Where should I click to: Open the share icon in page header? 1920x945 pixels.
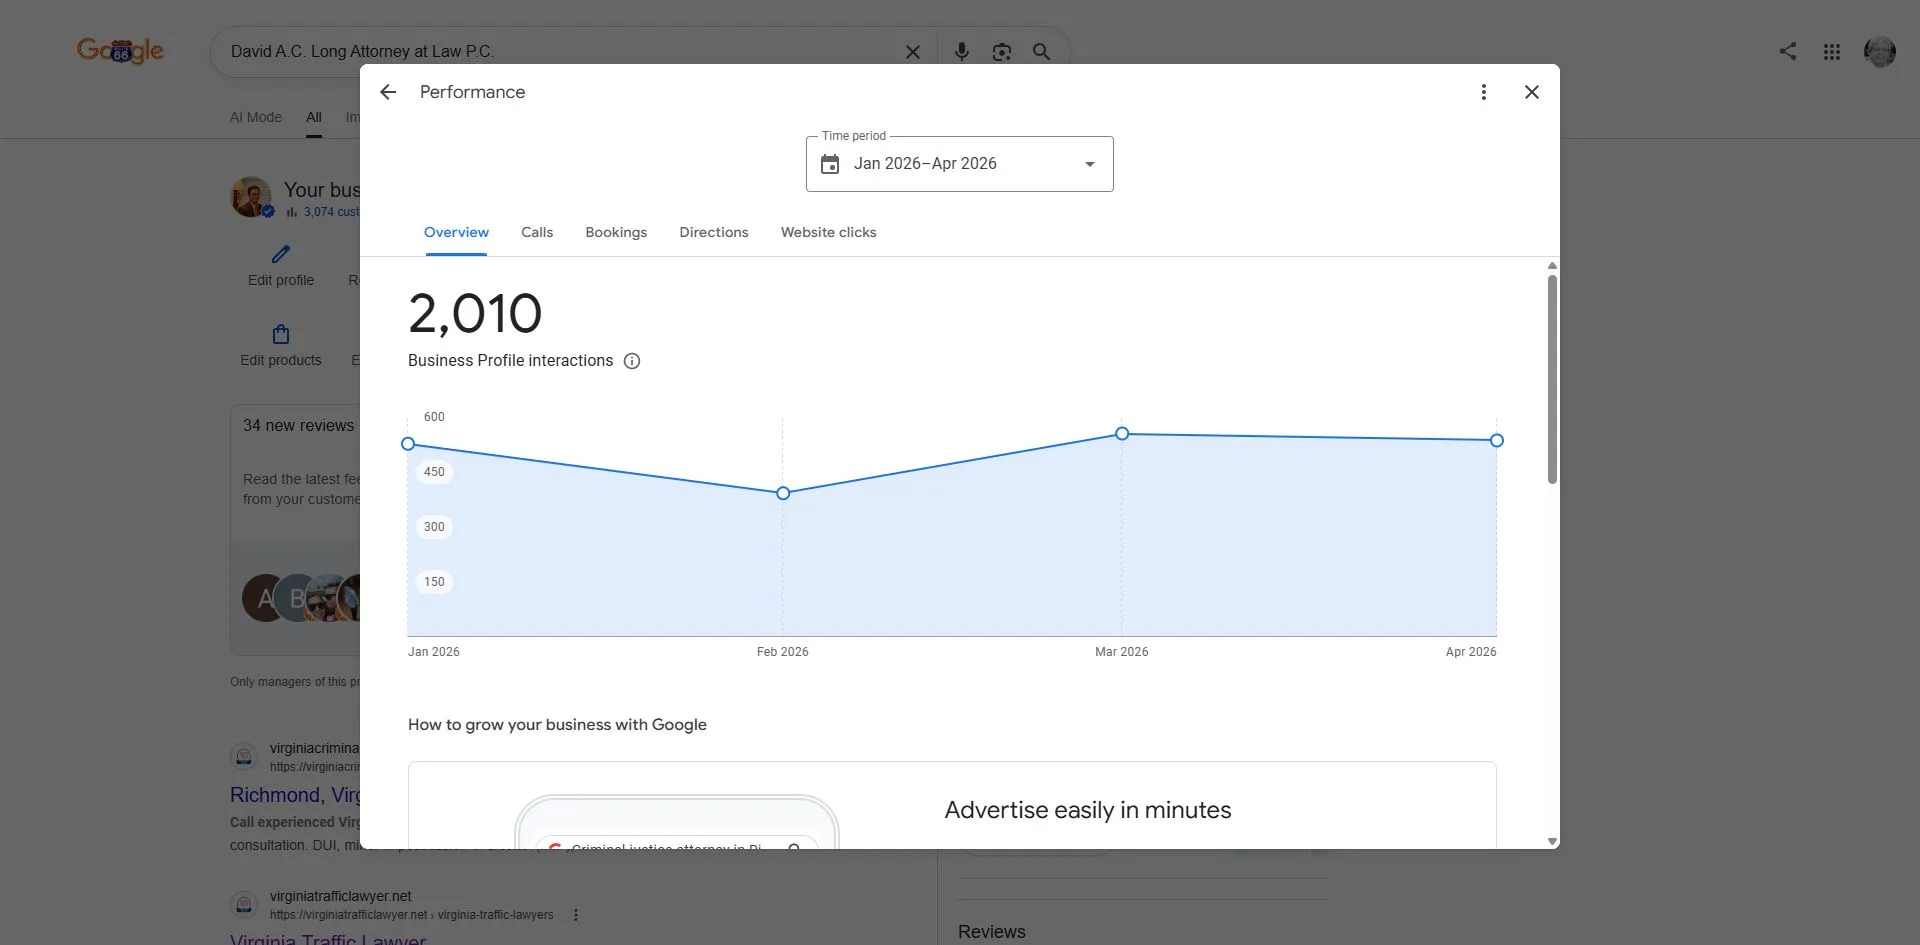[1788, 51]
